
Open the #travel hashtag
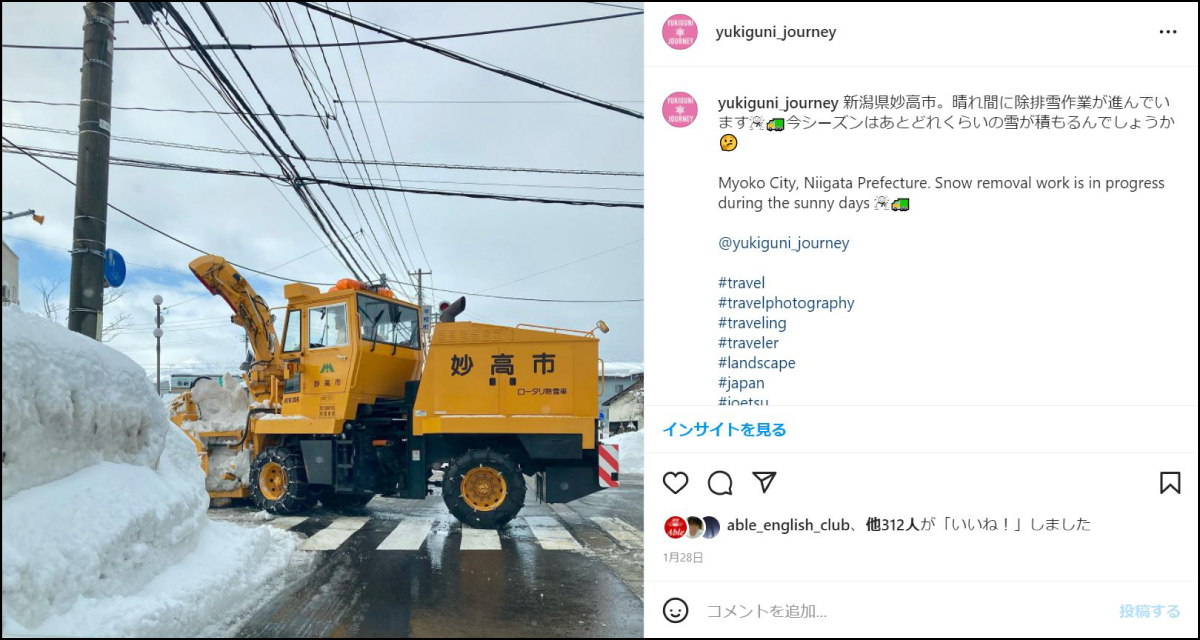coord(741,283)
